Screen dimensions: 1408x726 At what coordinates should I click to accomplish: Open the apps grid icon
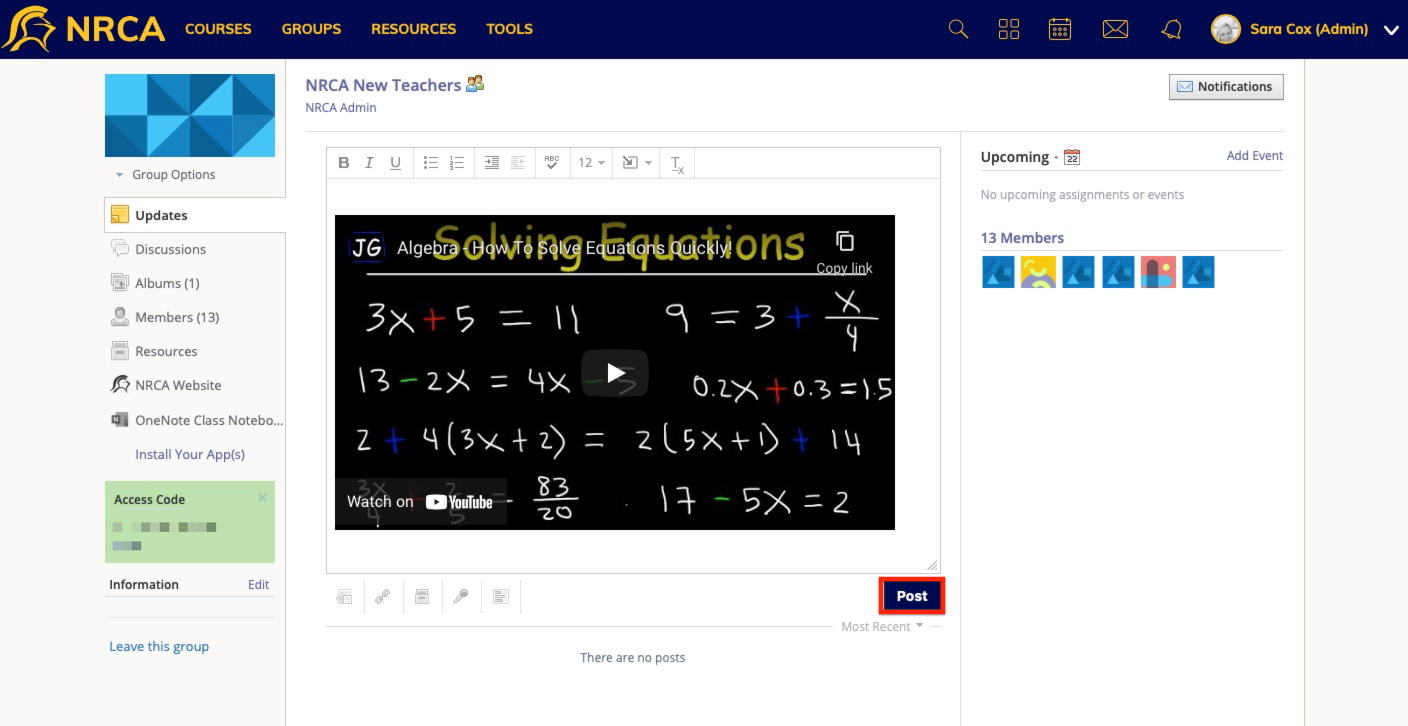(1009, 29)
